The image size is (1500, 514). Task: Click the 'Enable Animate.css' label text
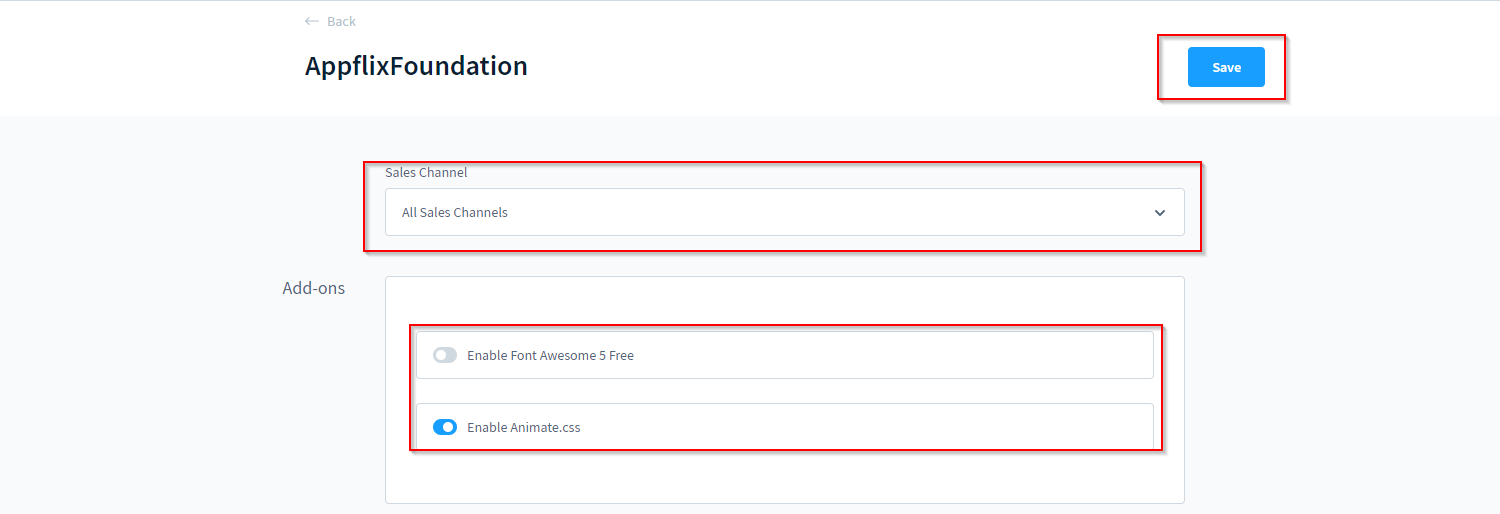[x=523, y=427]
